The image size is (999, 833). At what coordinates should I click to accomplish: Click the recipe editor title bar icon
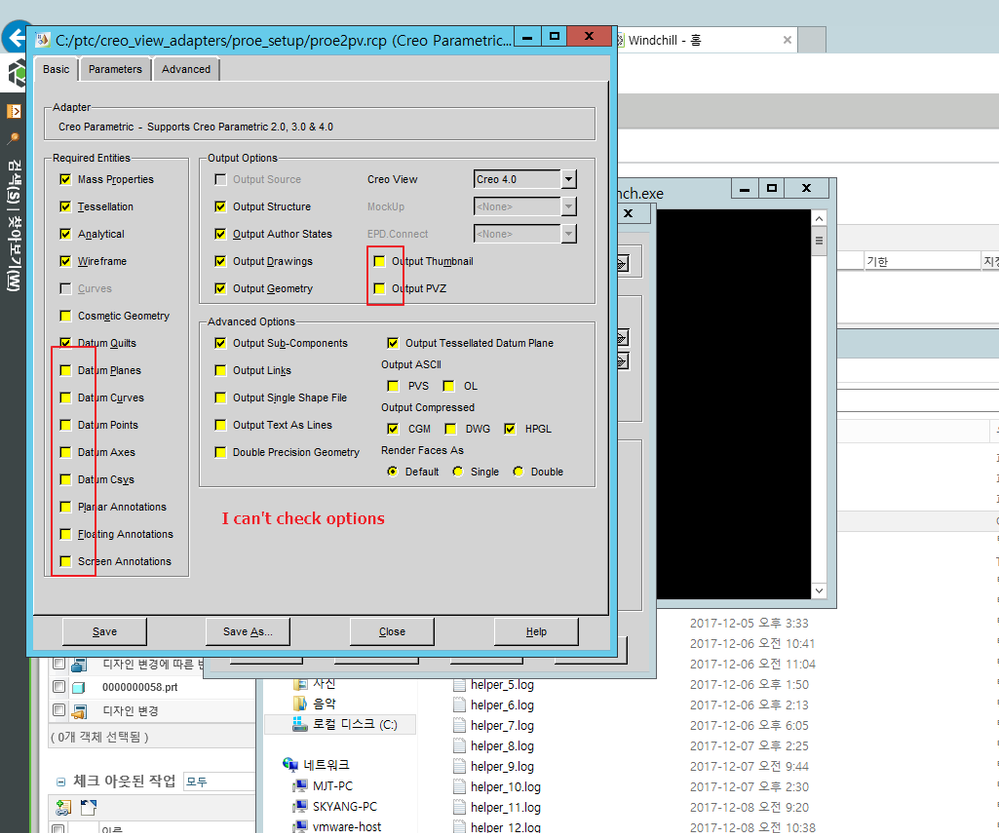[42, 40]
